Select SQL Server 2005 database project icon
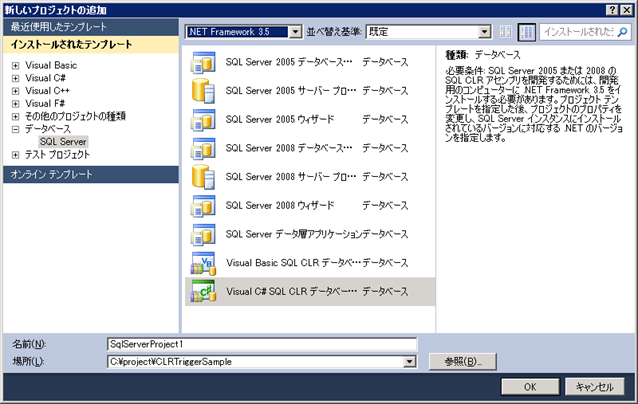638x404 pixels. [x=203, y=62]
